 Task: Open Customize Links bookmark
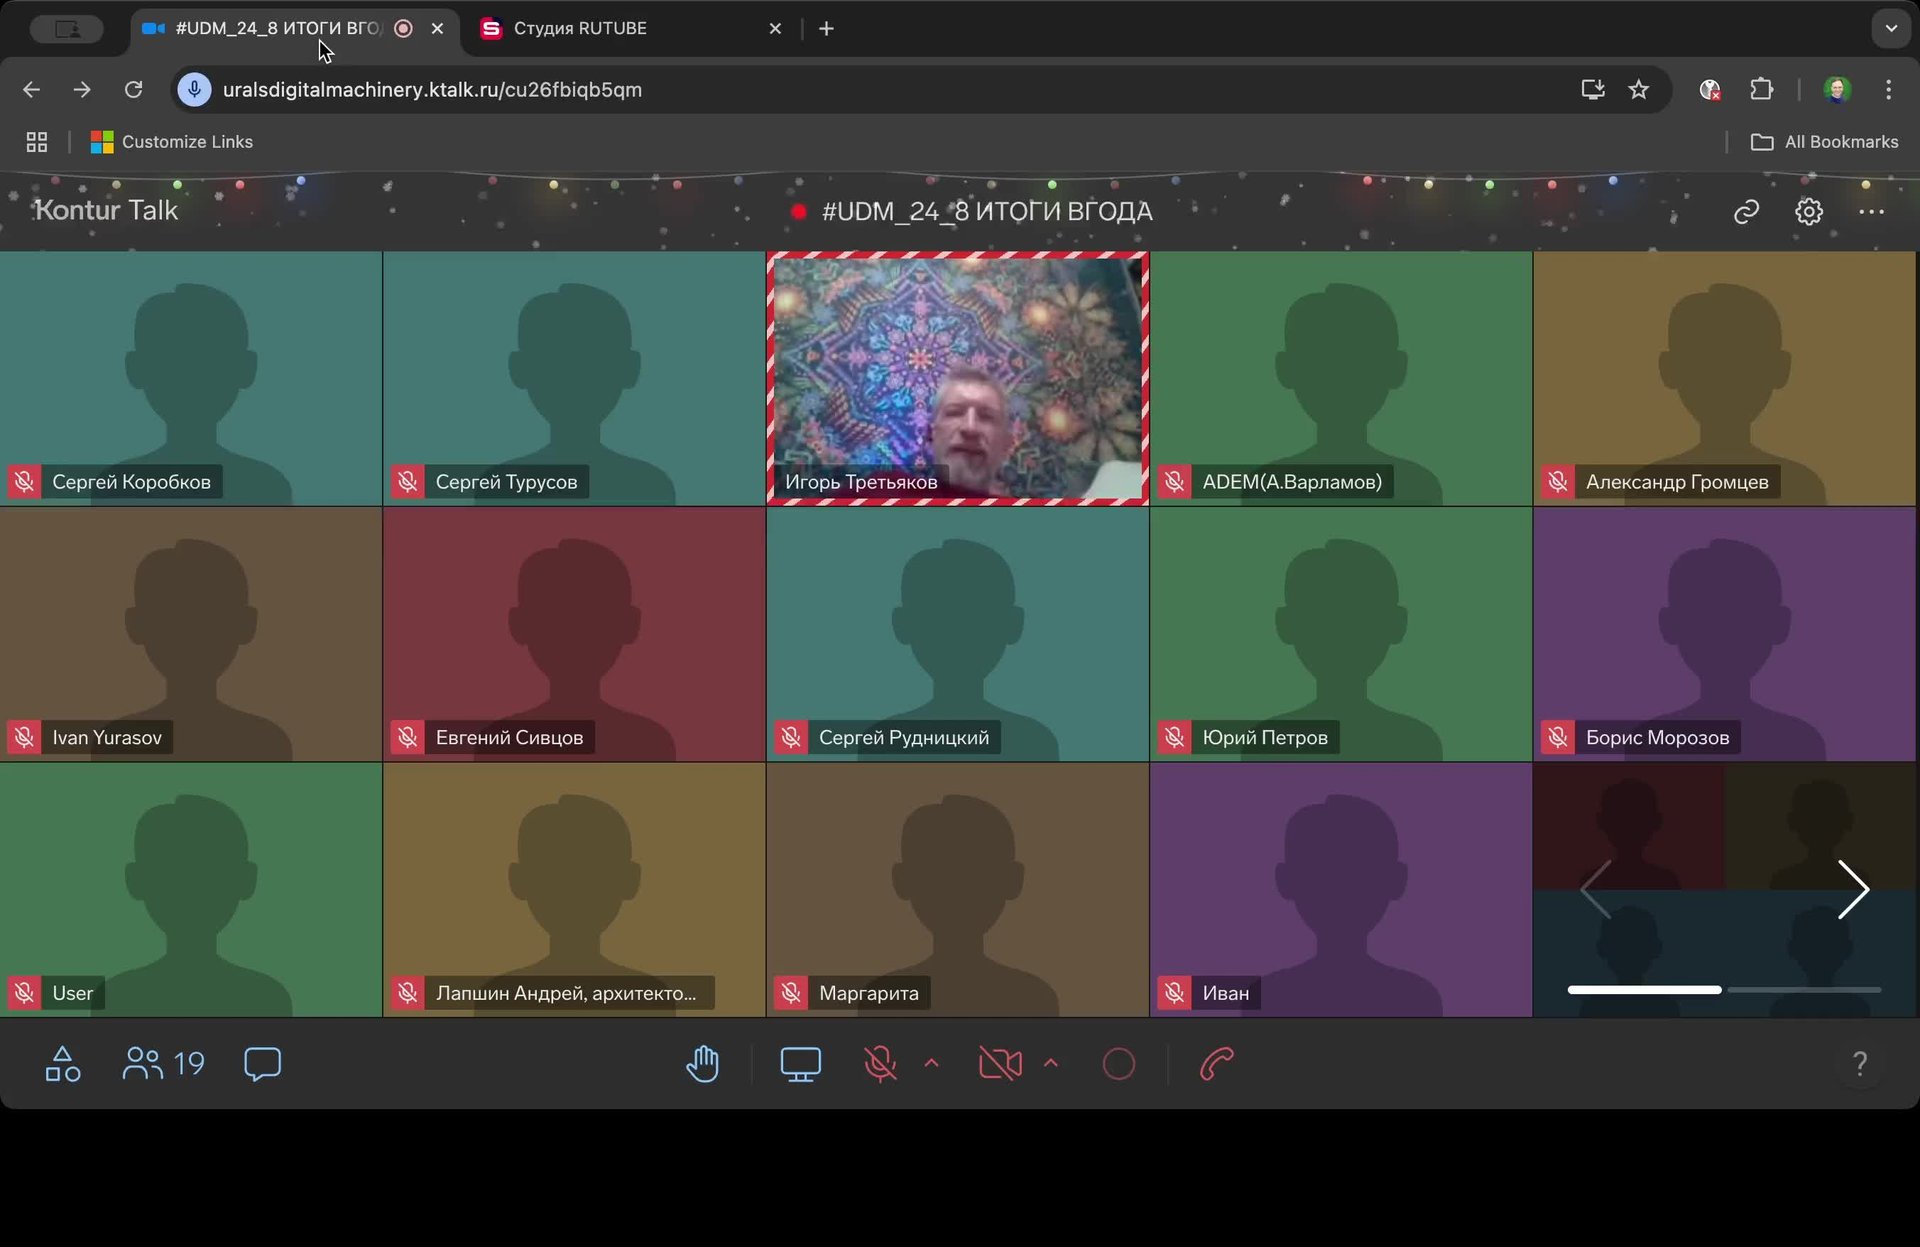172,142
